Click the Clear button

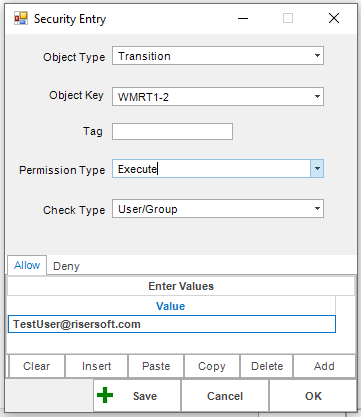37,366
